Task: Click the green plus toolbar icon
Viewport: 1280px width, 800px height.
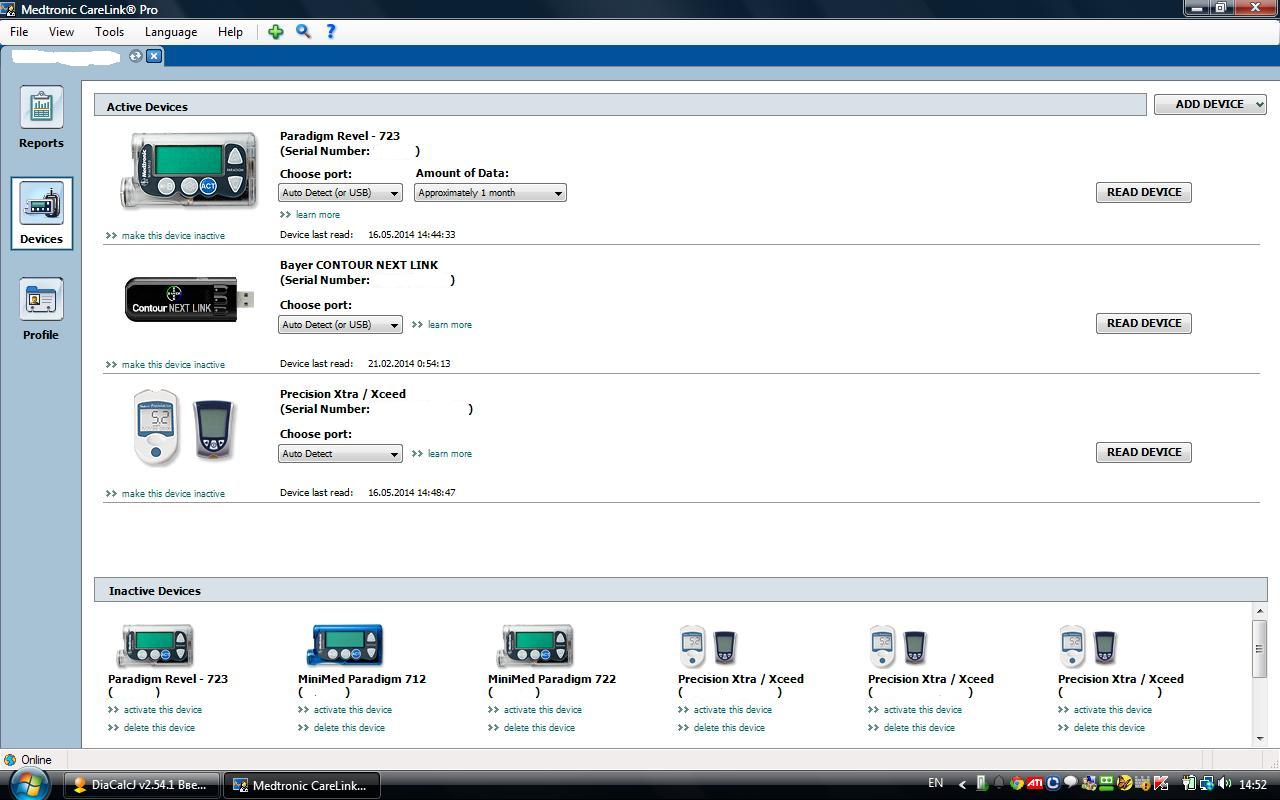Action: [276, 32]
